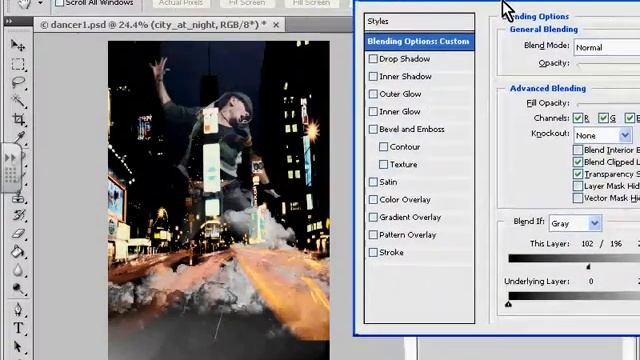This screenshot has height=360, width=640.
Task: Toggle Blend Clipped Layers checkbox
Action: 578,162
